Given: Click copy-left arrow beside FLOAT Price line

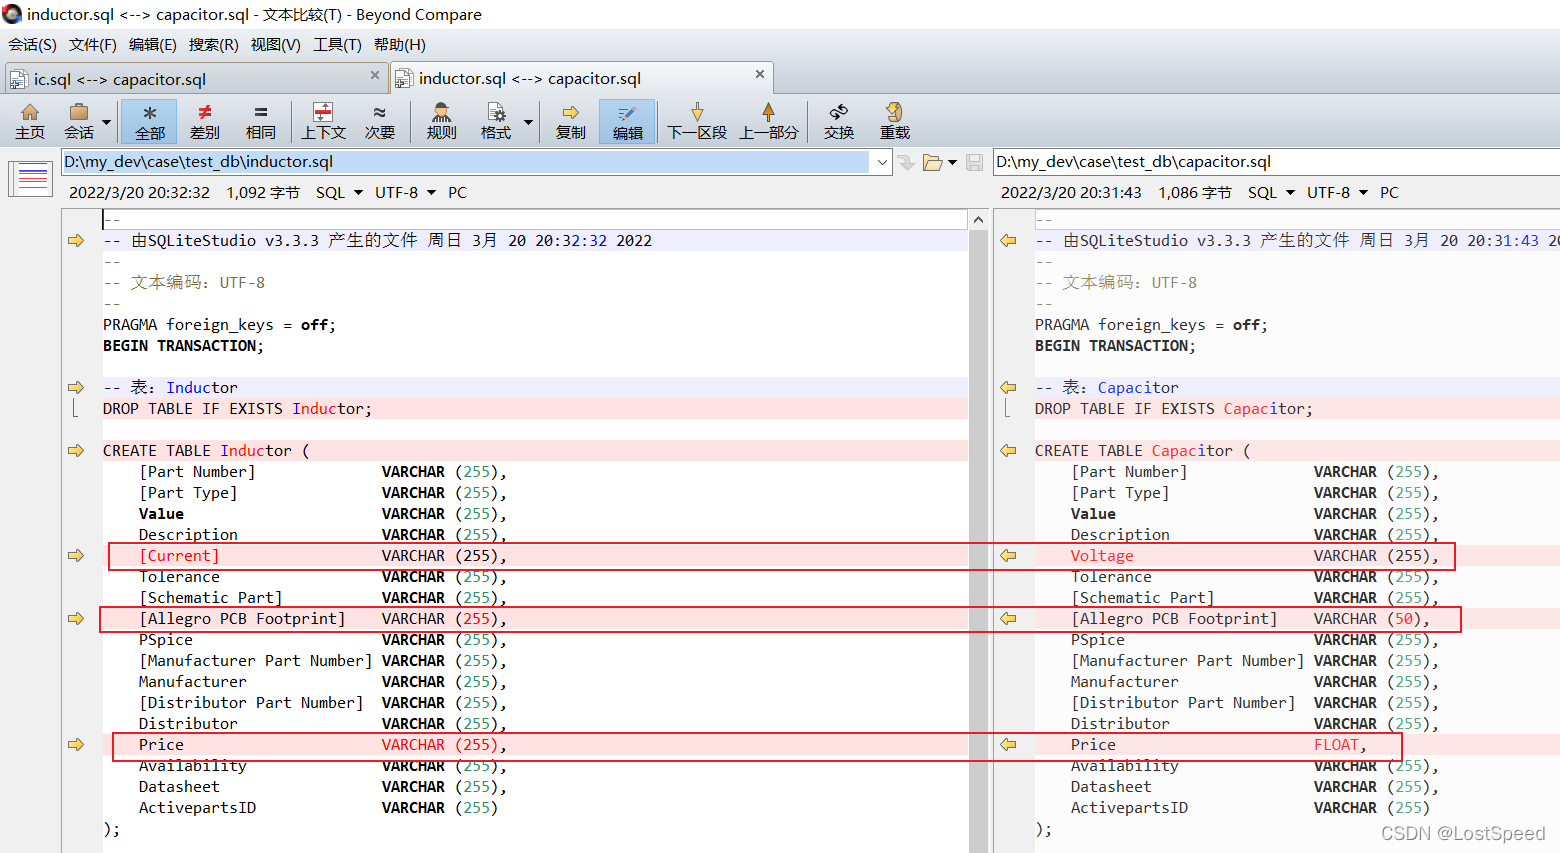Looking at the screenshot, I should tap(1008, 744).
